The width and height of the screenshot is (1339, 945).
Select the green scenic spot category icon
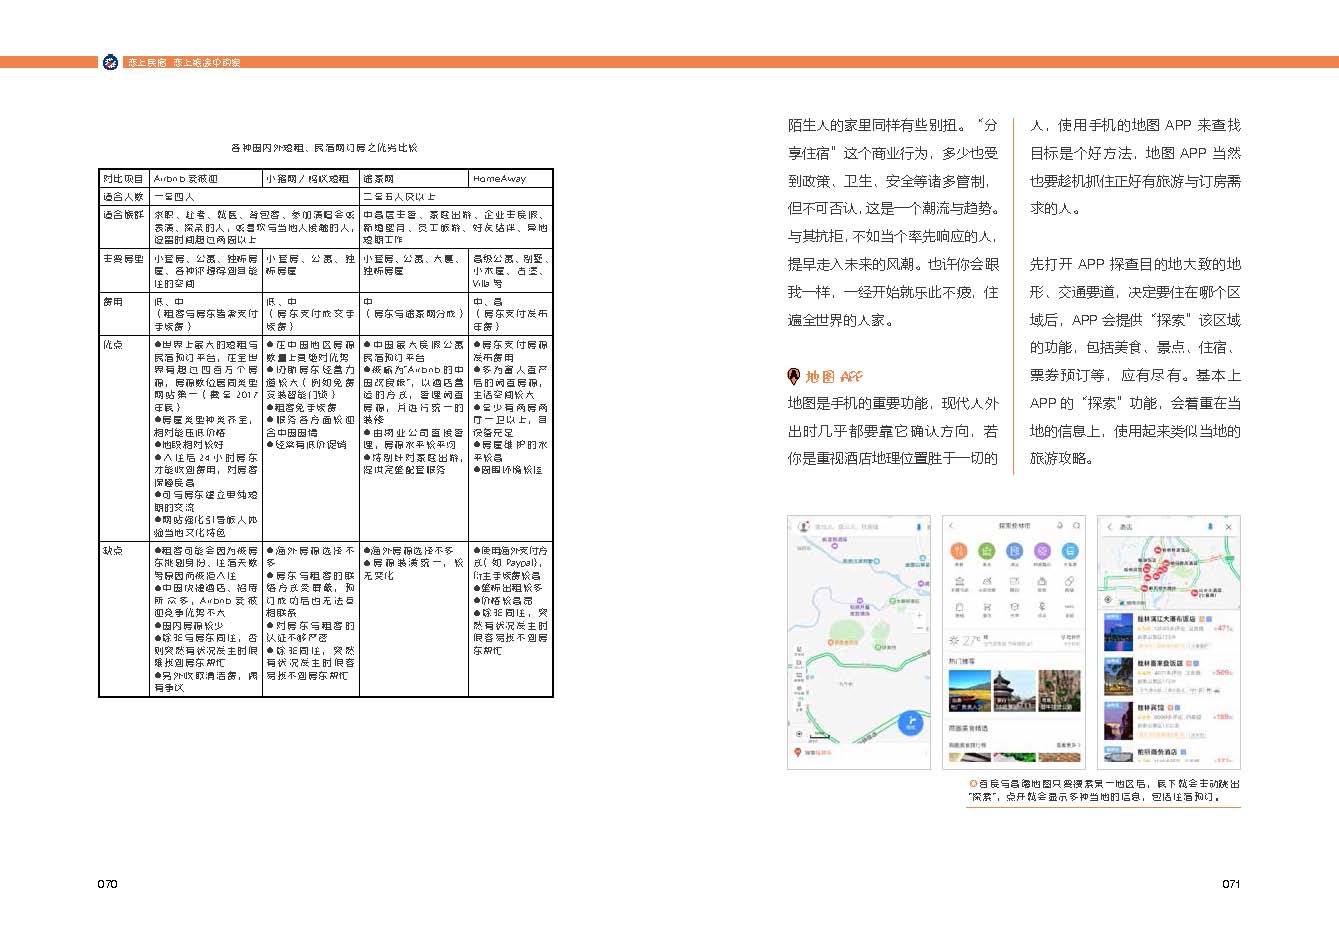(986, 551)
